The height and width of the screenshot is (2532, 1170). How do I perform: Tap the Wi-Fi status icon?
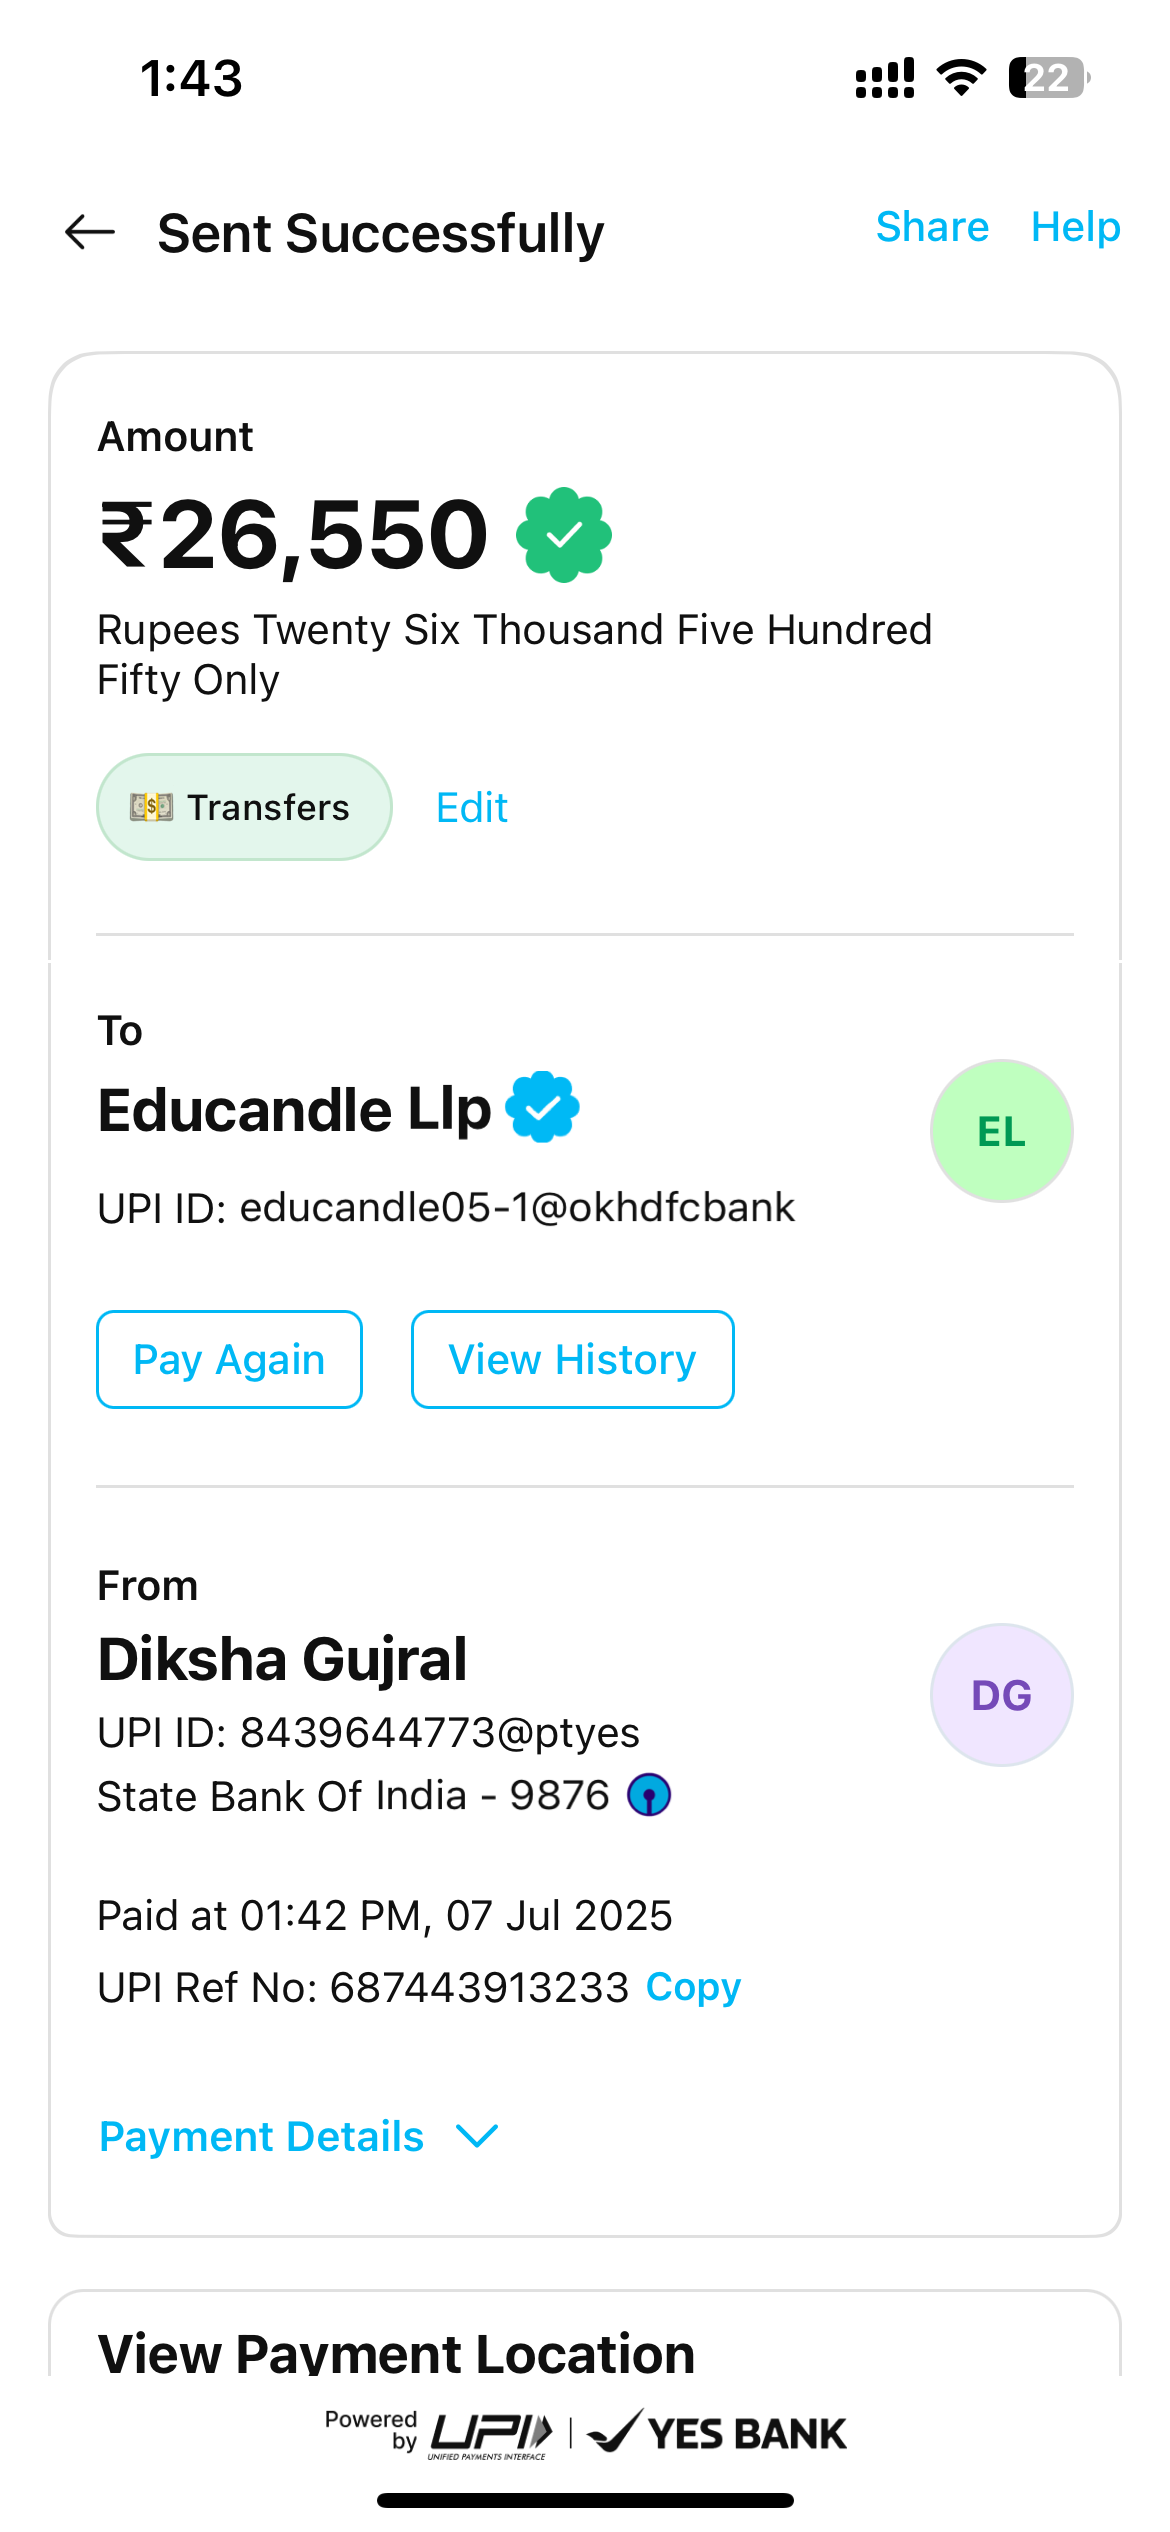tap(961, 78)
